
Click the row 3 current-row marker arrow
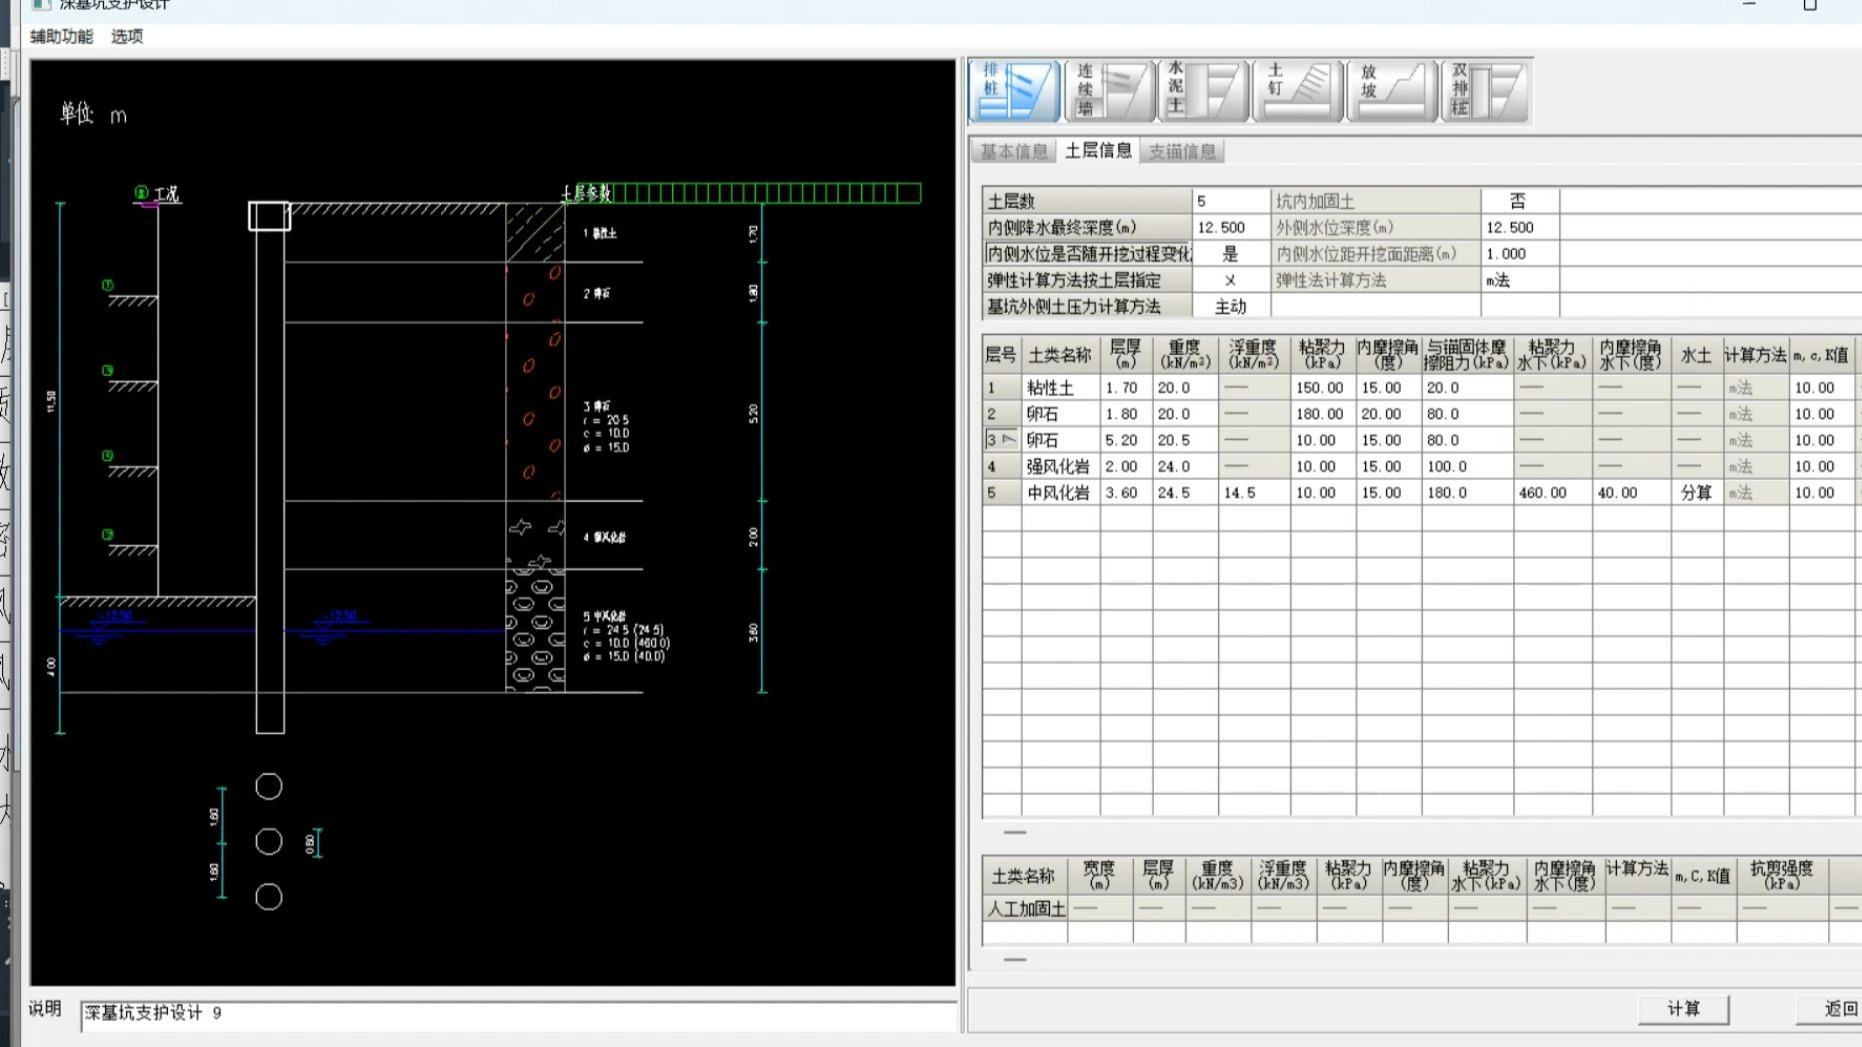[x=1008, y=440]
